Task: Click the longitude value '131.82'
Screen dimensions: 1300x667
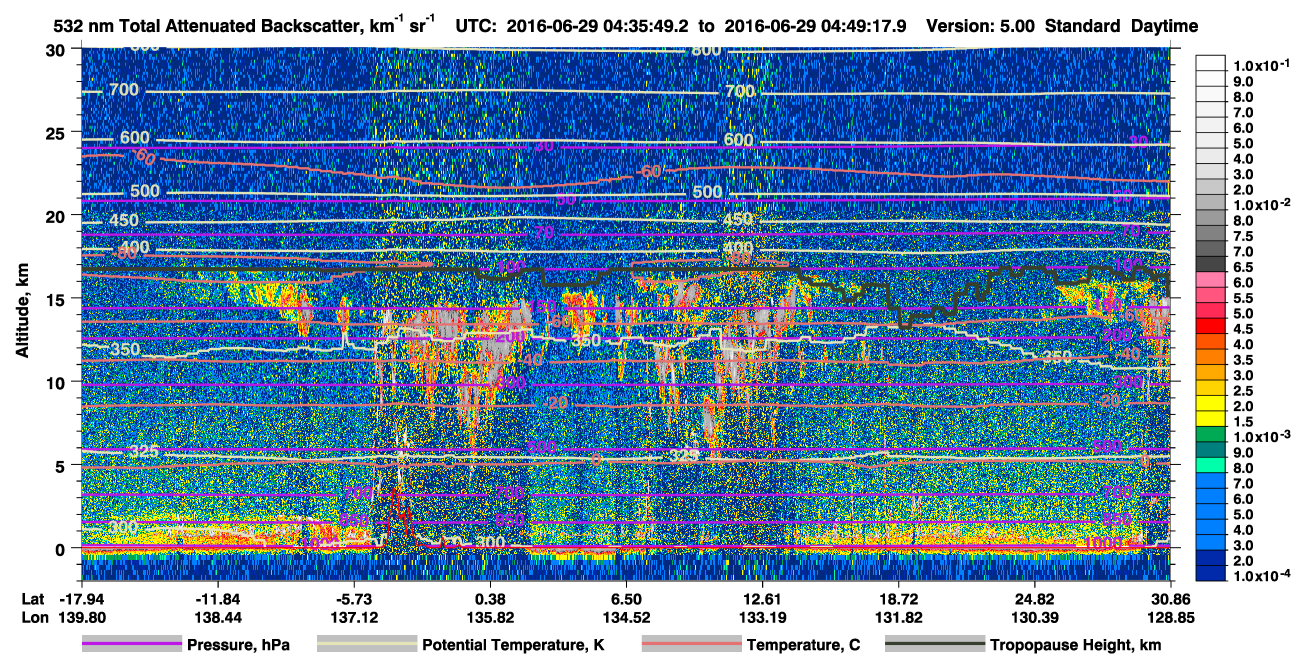Action: pos(899,618)
